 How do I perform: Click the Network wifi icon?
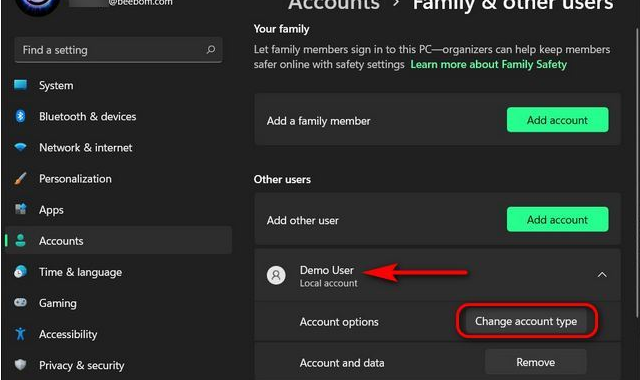20,147
